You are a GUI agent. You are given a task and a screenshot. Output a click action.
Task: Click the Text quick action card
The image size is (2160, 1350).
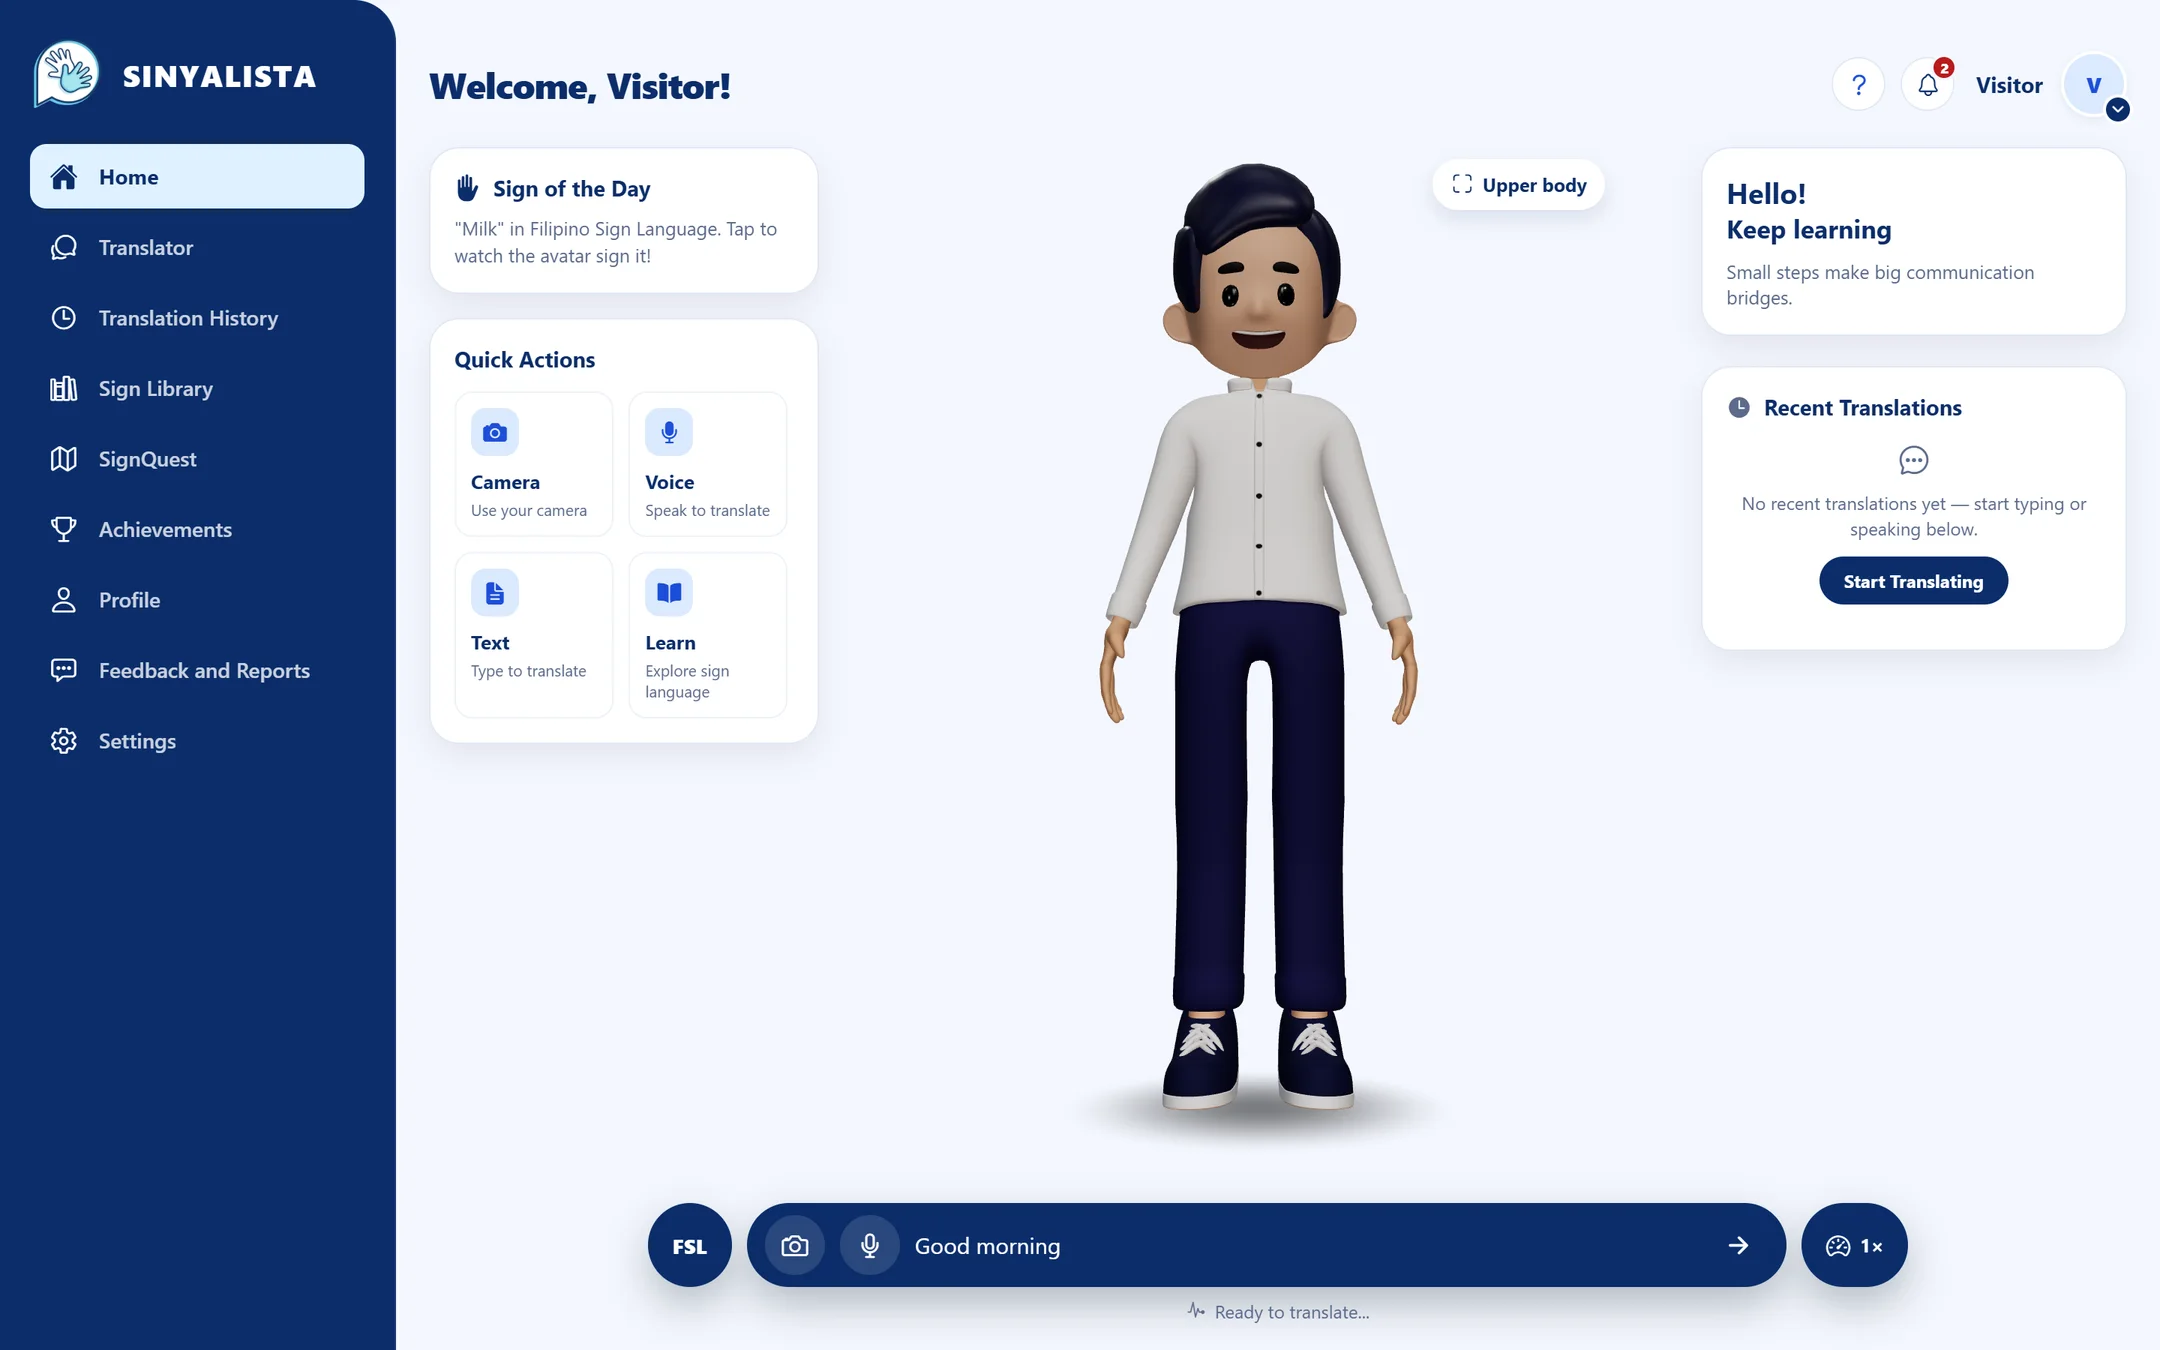[x=533, y=635]
